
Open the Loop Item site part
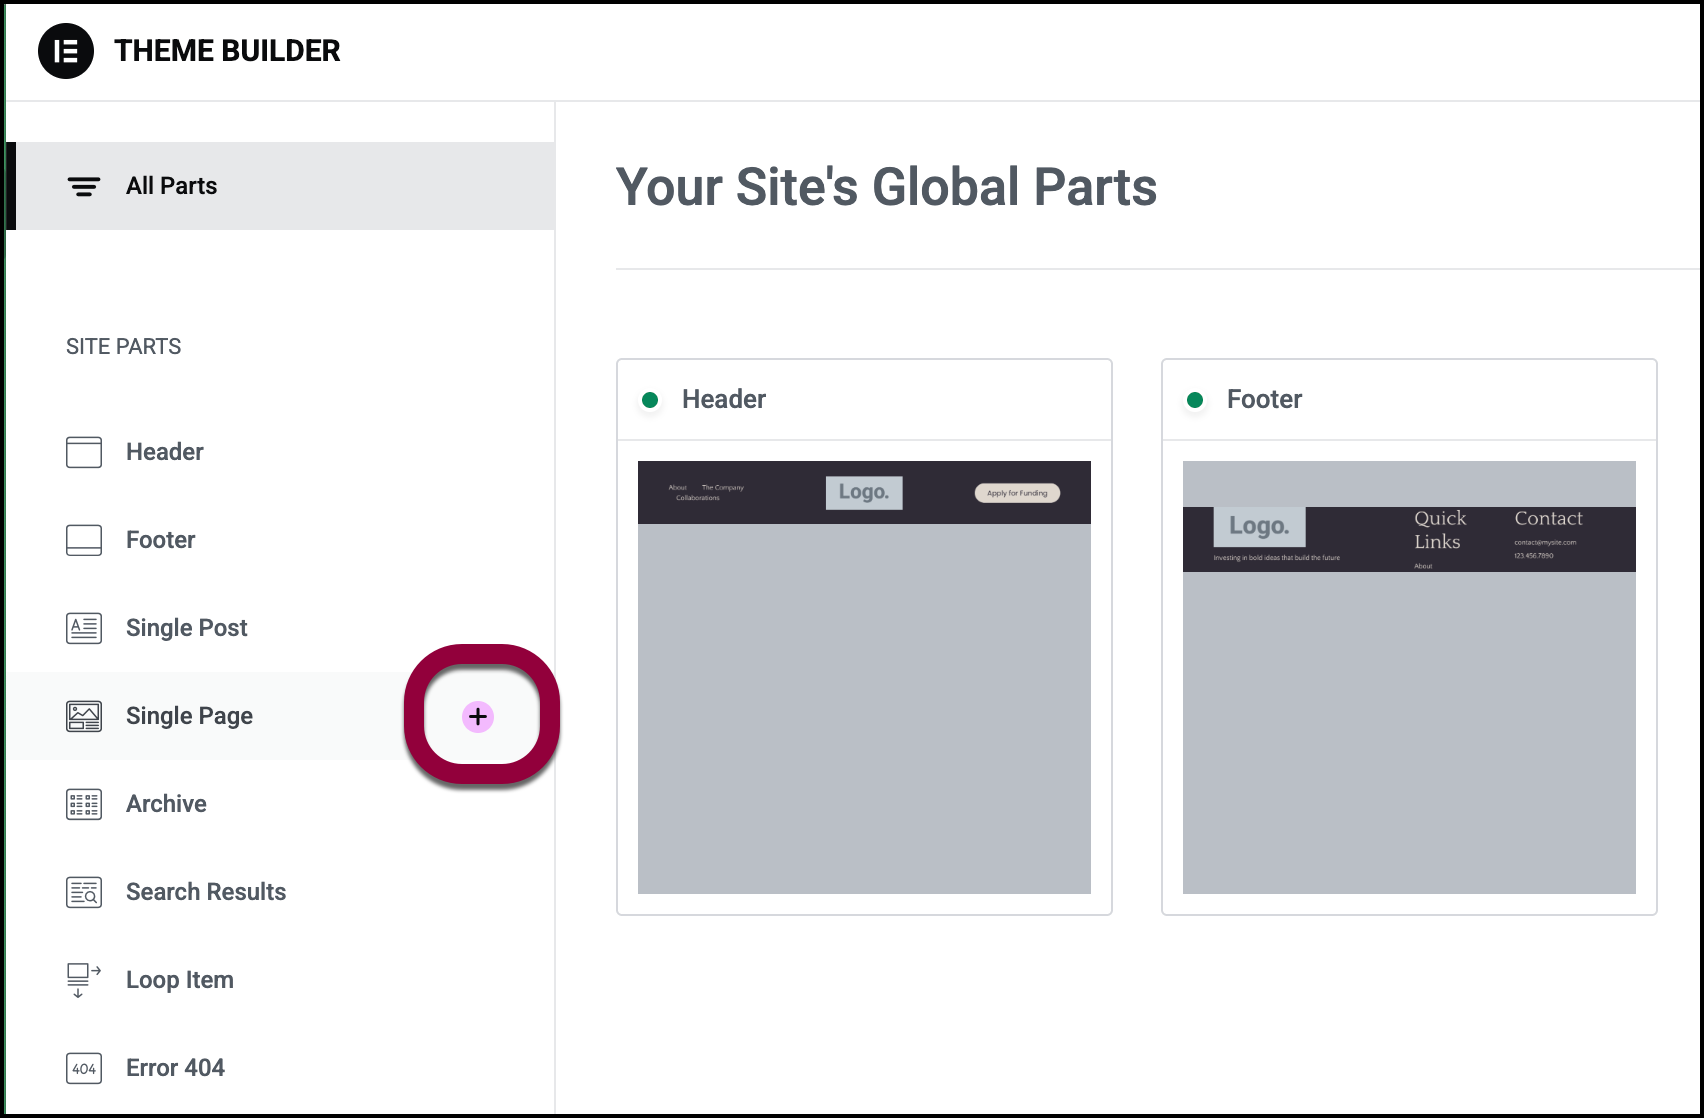[180, 980]
